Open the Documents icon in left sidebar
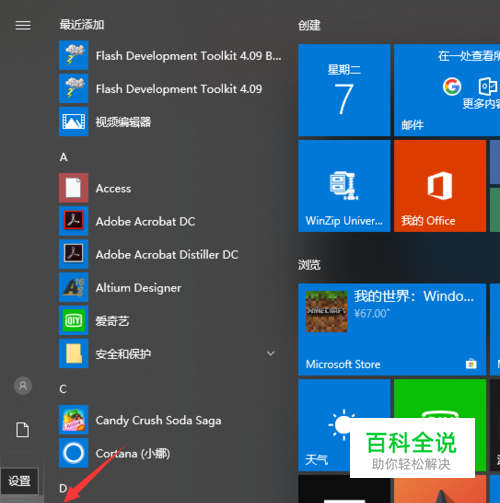Screen dimensions: 500x503 [x=23, y=429]
